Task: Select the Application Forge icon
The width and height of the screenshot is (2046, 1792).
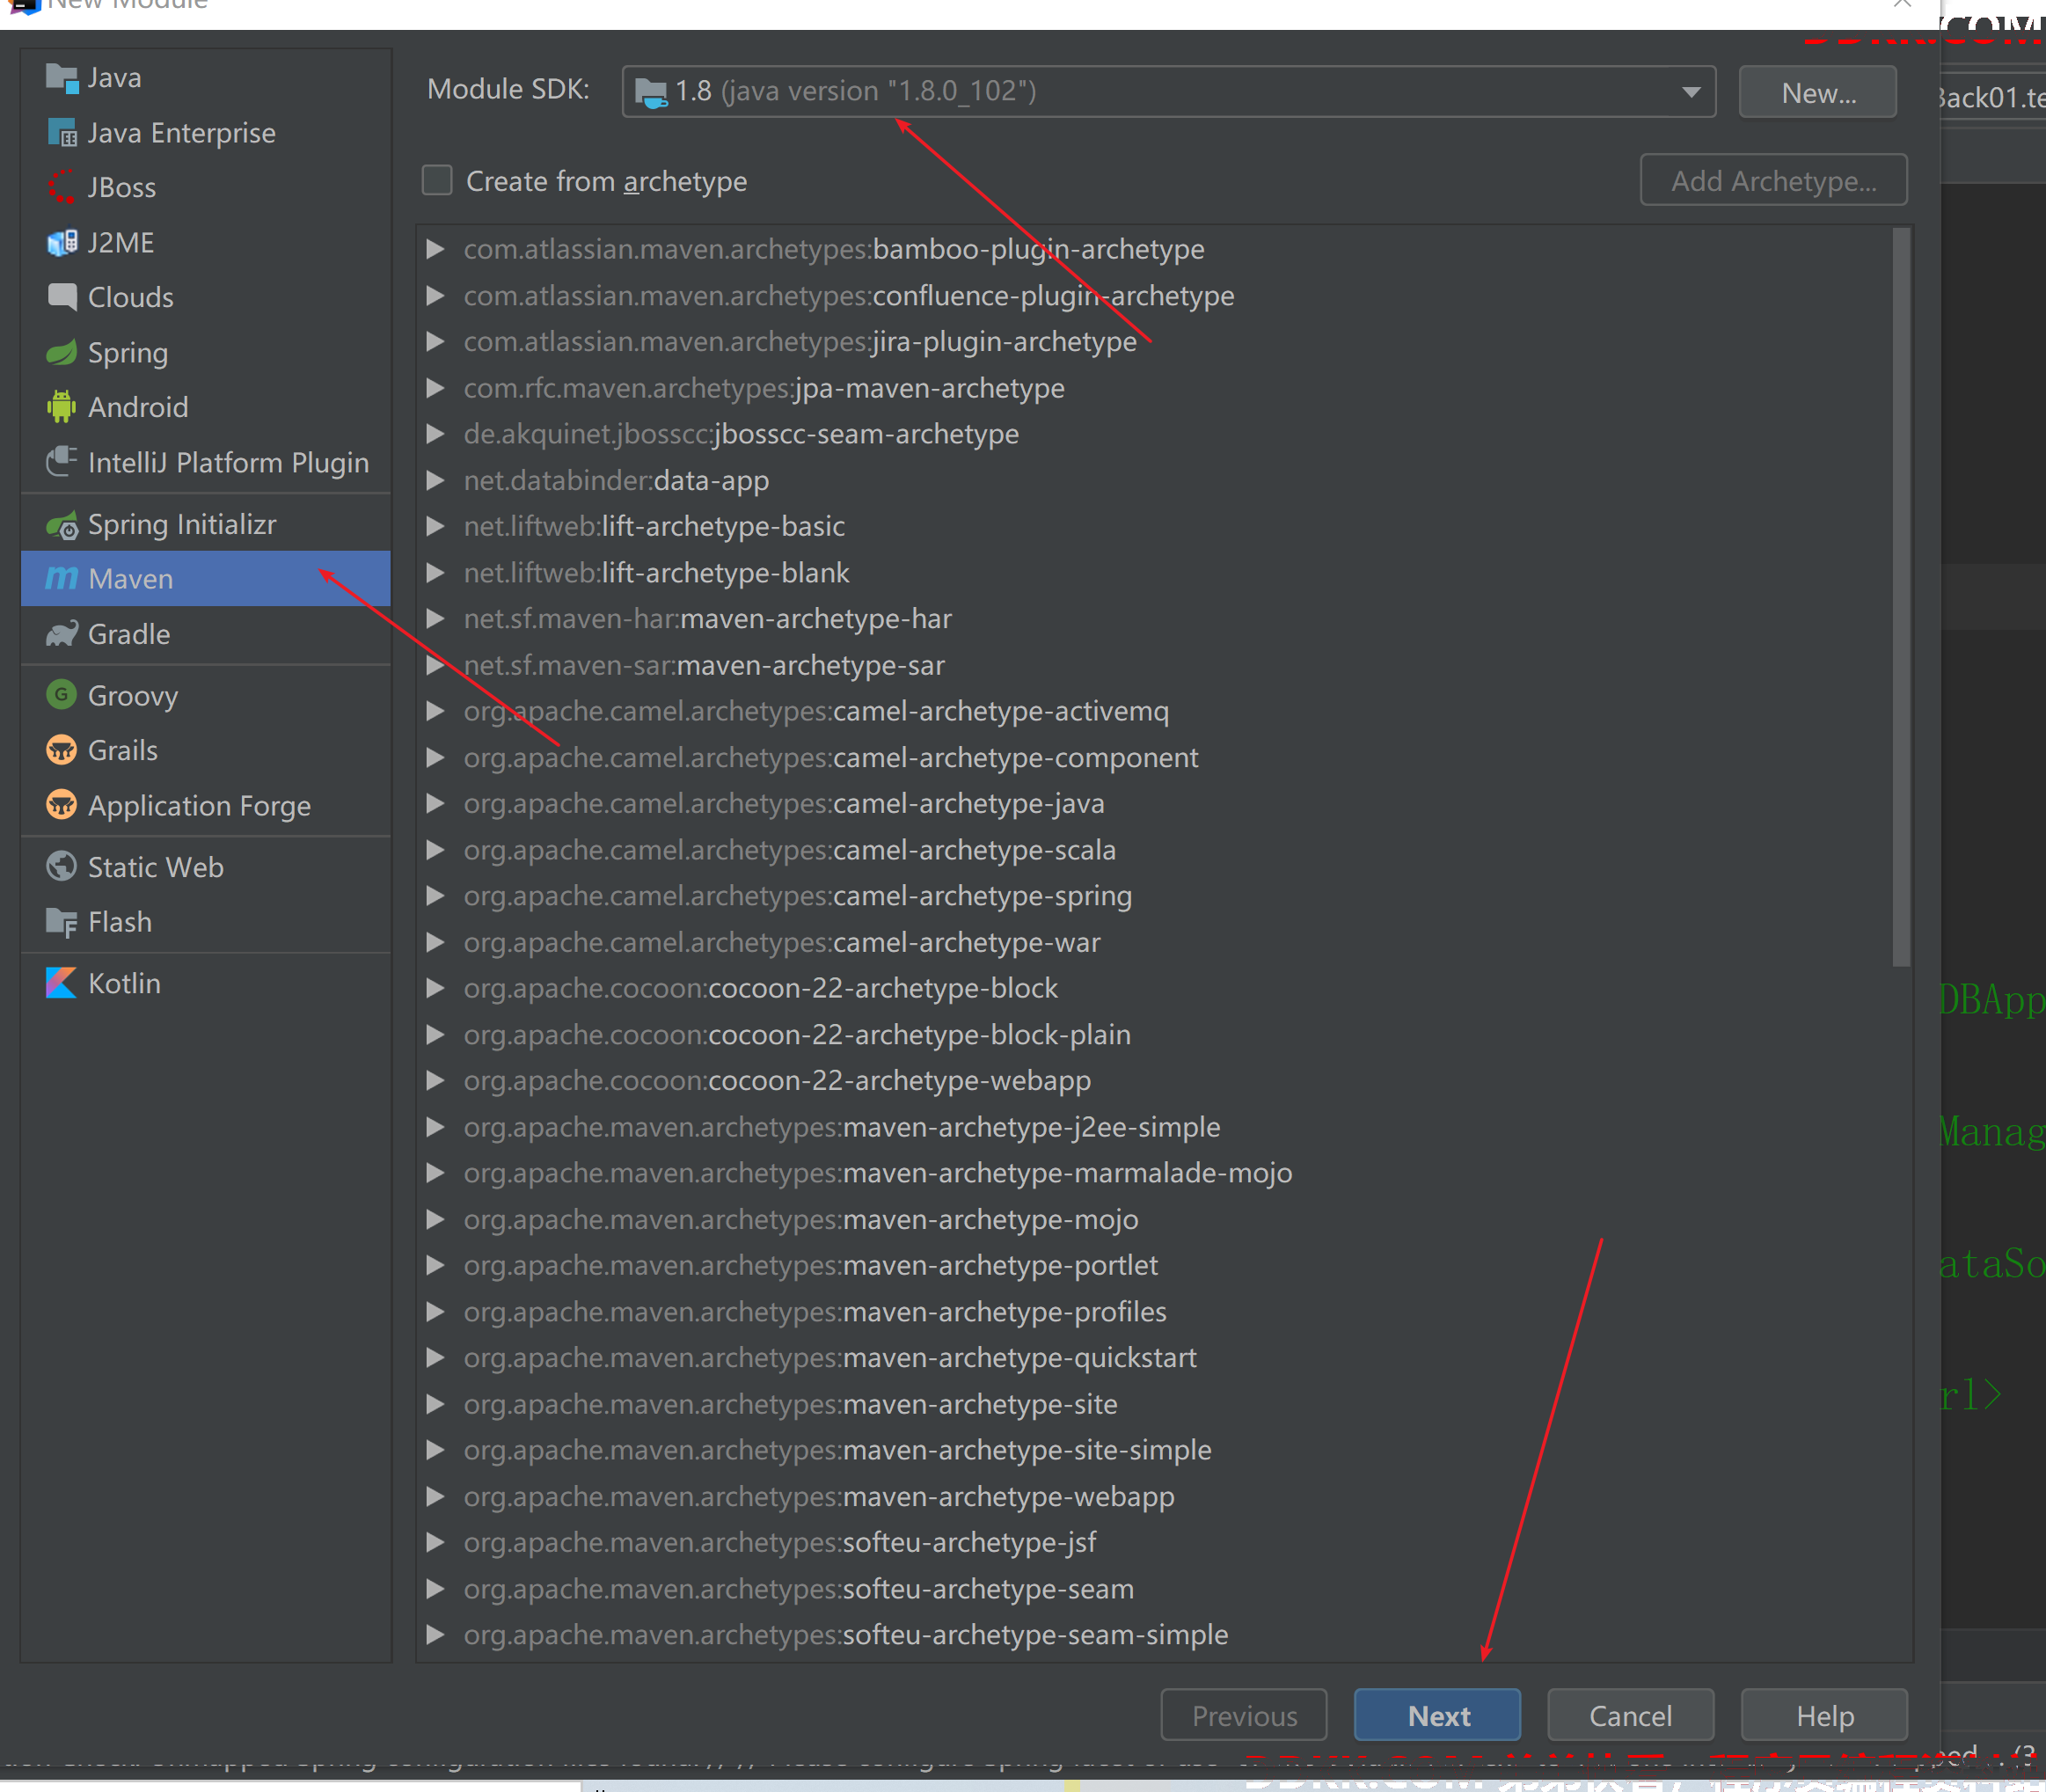Action: 62,805
